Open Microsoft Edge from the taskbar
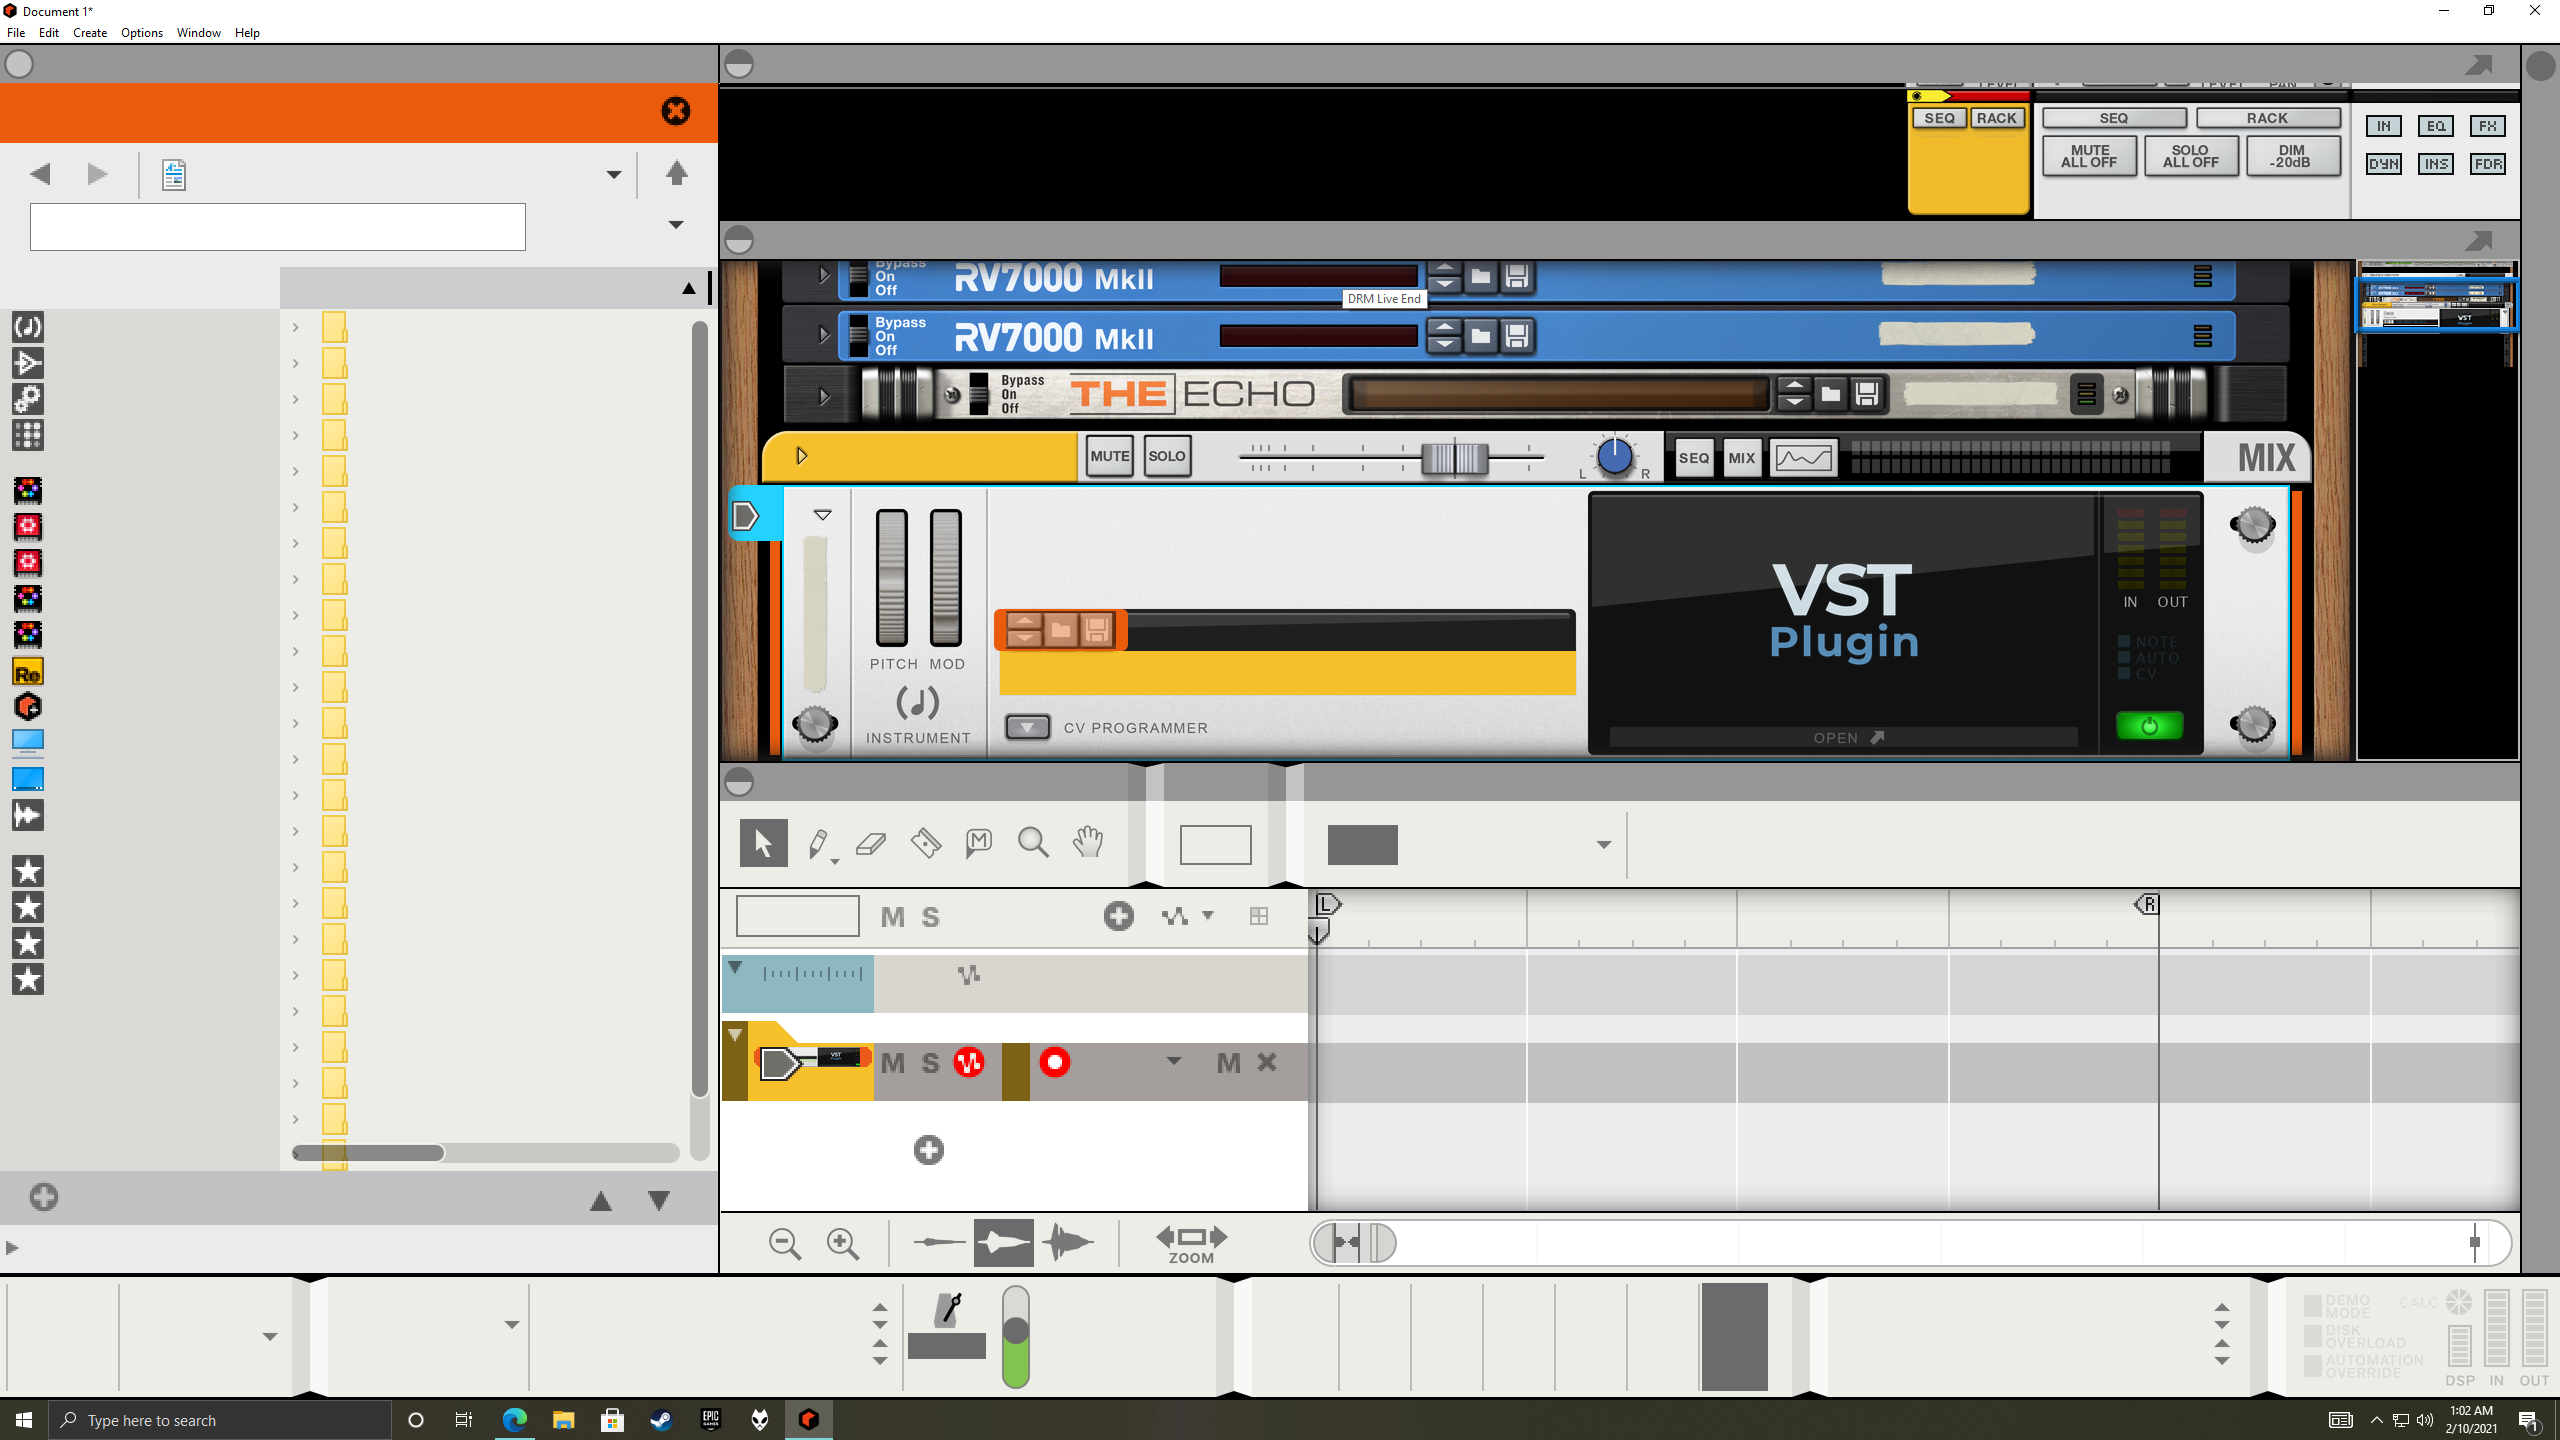The width and height of the screenshot is (2560, 1440). (514, 1420)
